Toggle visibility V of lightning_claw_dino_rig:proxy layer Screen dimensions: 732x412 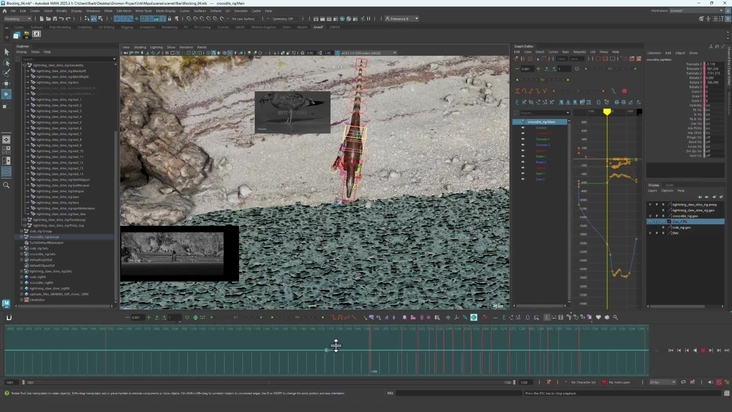650,204
